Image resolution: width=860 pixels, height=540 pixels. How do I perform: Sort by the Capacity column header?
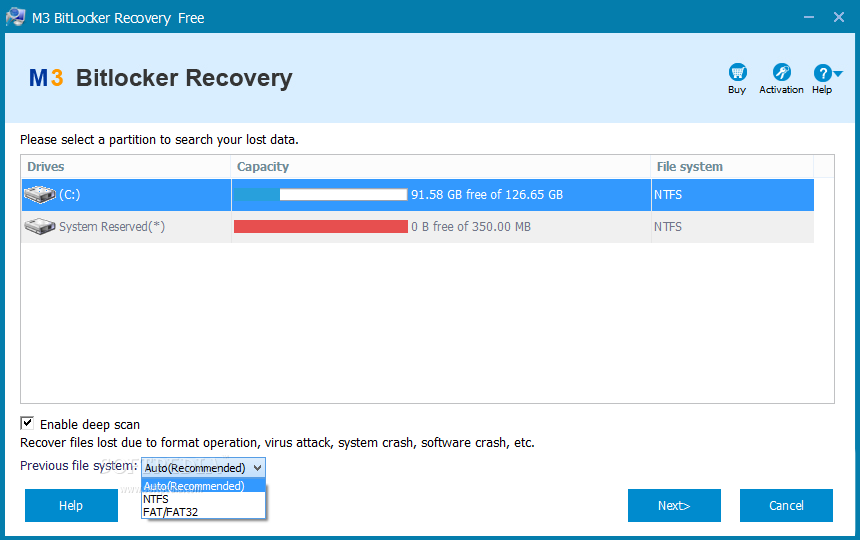point(441,167)
